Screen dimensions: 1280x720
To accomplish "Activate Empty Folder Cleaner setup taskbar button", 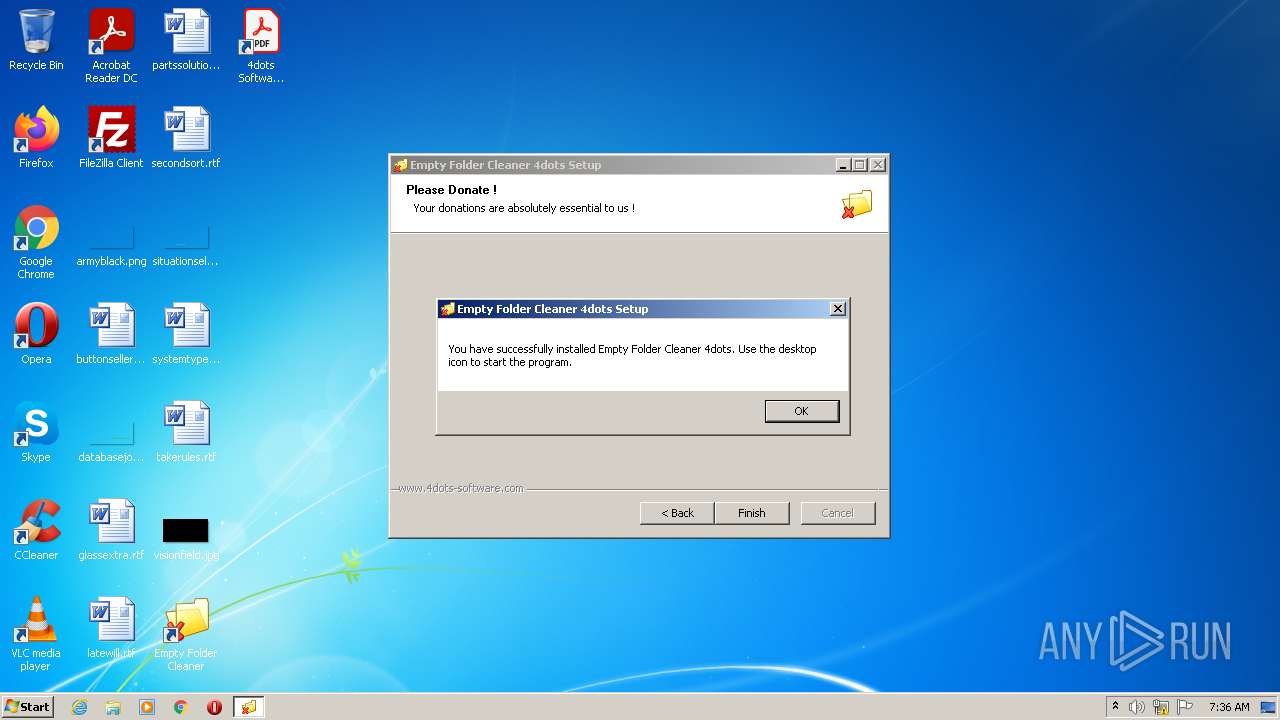I will 249,707.
